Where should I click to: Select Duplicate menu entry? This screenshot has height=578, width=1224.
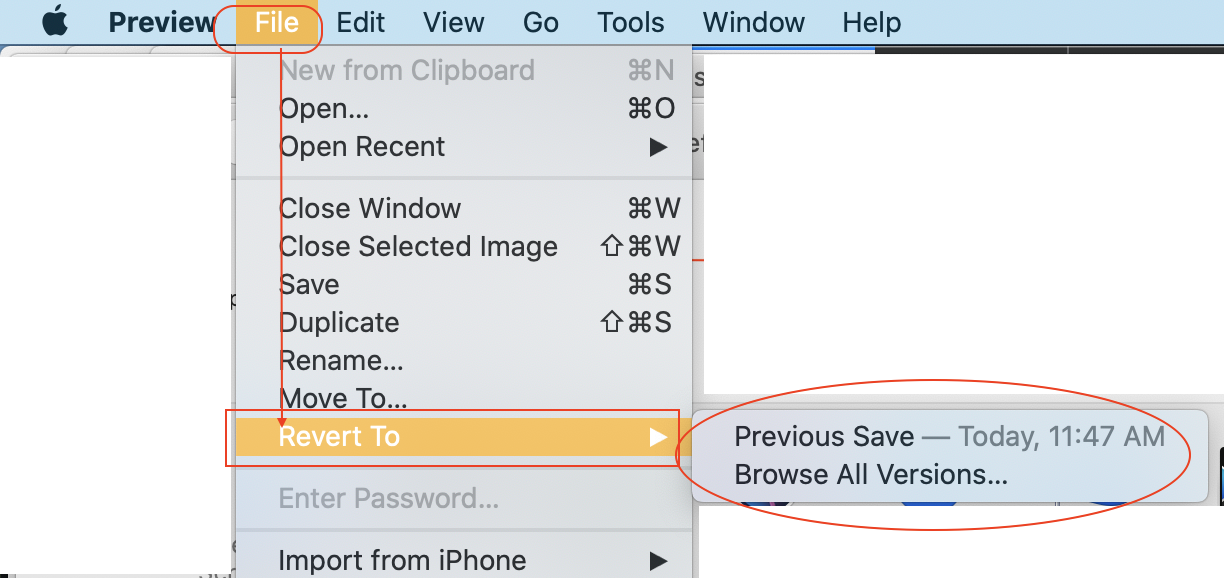339,323
